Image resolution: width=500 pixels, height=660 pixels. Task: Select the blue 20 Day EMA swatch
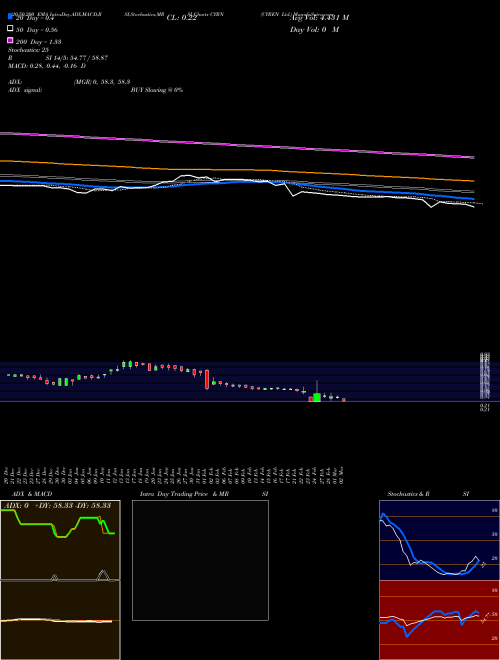10,17
